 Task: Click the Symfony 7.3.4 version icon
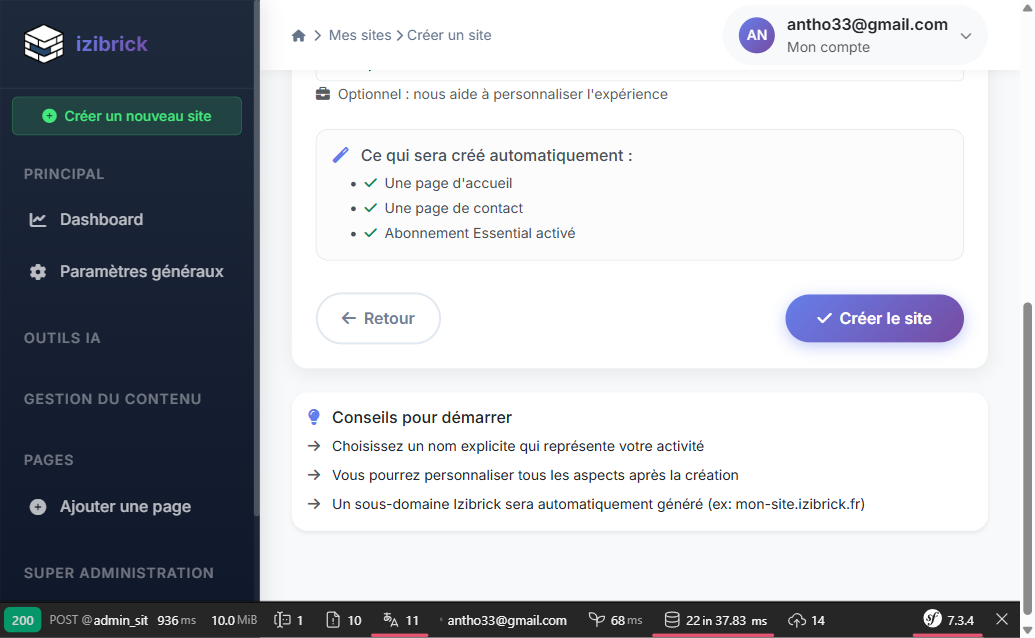(x=948, y=620)
